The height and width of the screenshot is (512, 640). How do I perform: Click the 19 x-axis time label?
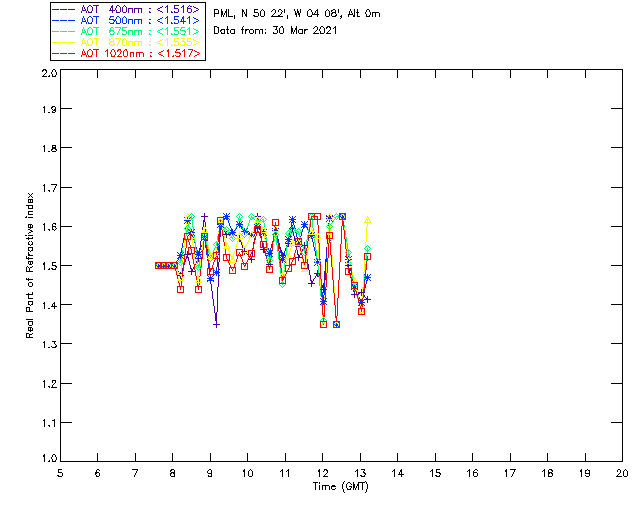[x=585, y=473]
